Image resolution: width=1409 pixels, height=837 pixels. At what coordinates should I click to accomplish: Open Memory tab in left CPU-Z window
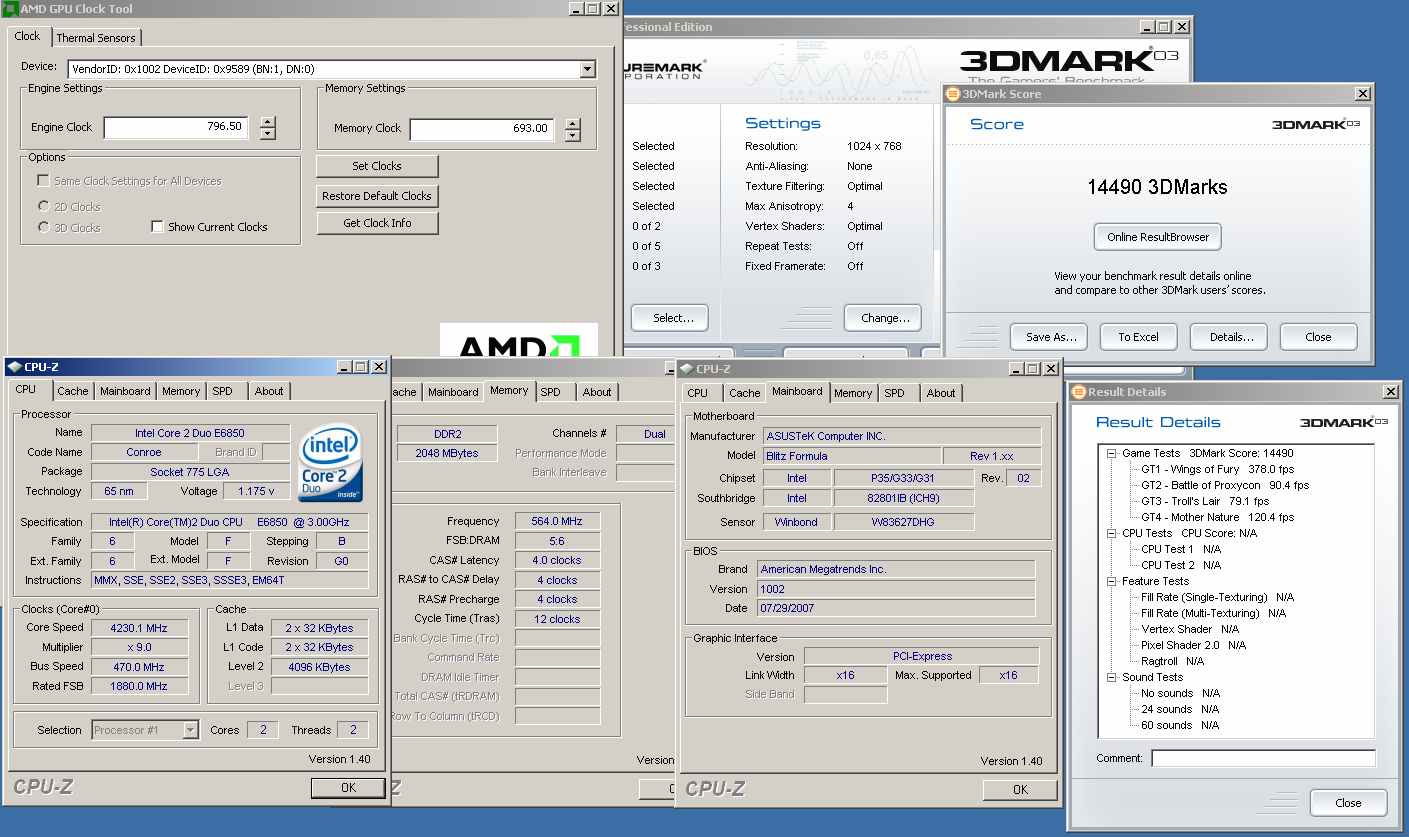tap(181, 391)
